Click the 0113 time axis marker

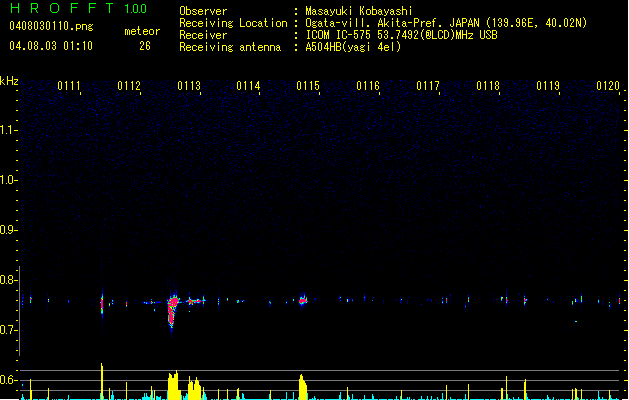[x=189, y=86]
